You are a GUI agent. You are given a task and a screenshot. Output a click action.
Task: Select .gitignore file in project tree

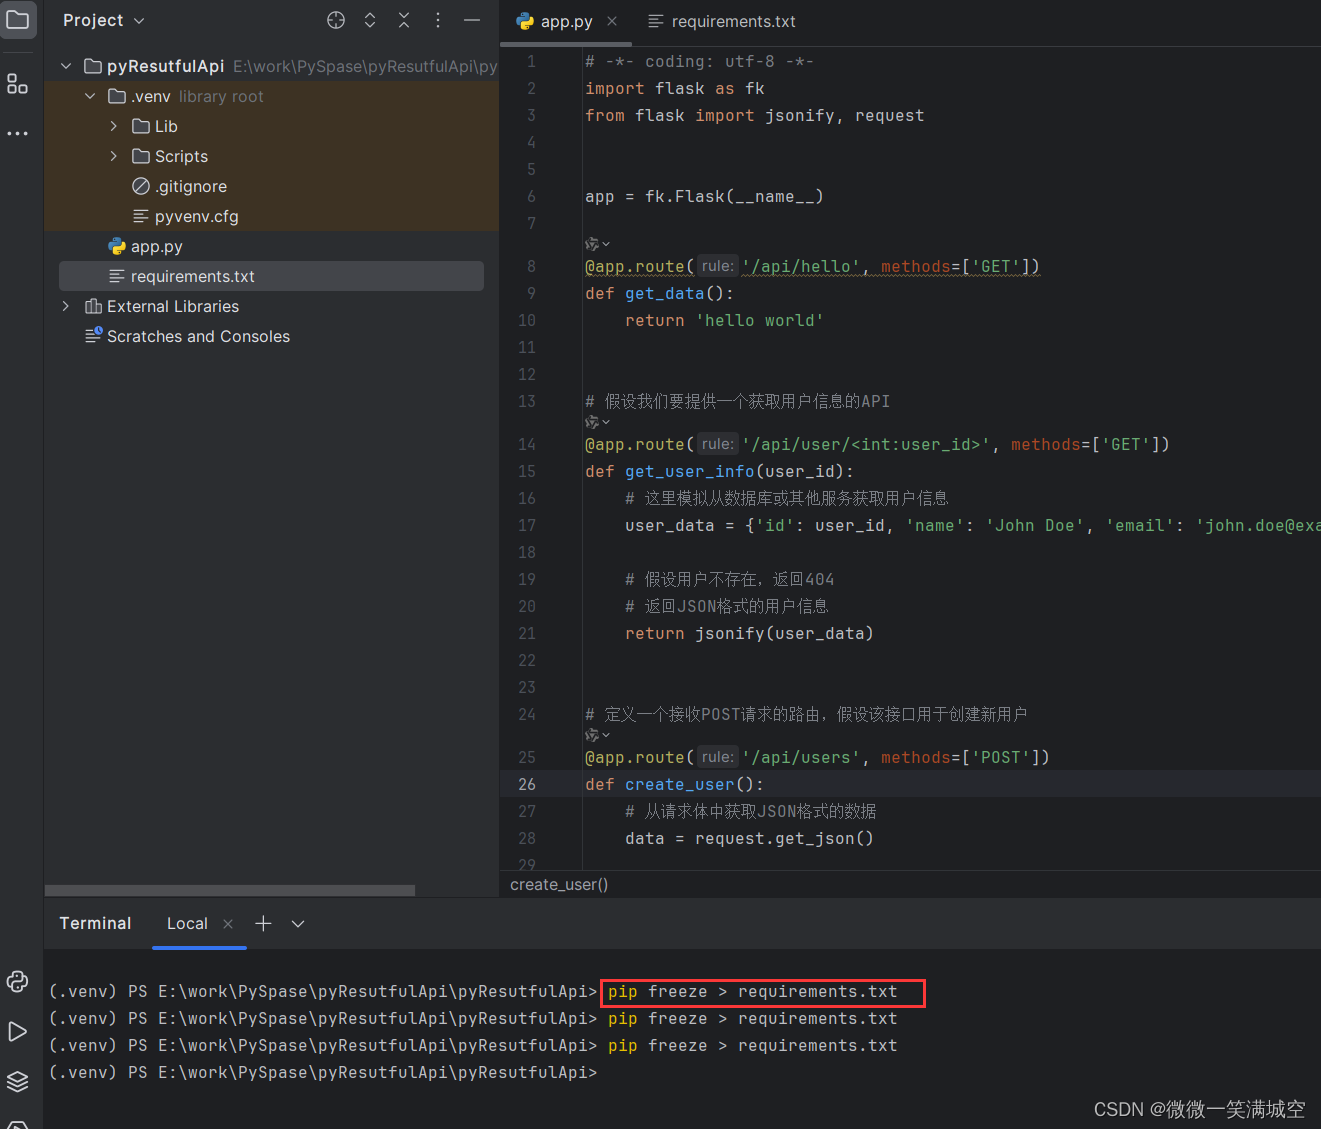point(180,186)
